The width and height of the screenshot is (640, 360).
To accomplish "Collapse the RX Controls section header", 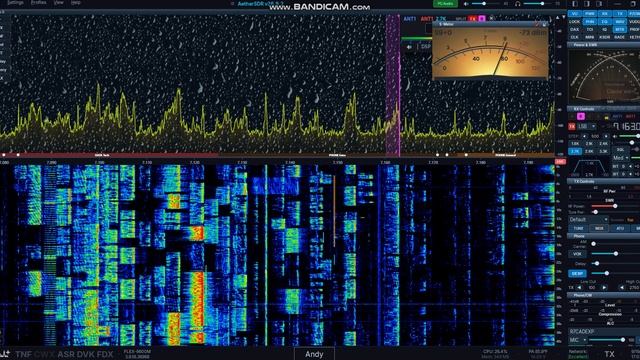I will pos(603,109).
